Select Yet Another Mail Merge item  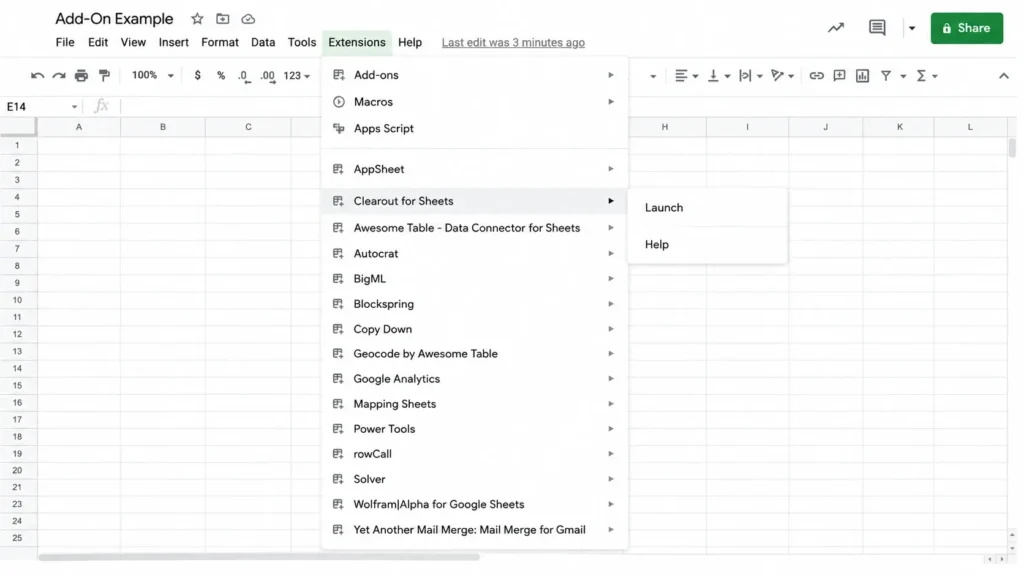(475, 530)
